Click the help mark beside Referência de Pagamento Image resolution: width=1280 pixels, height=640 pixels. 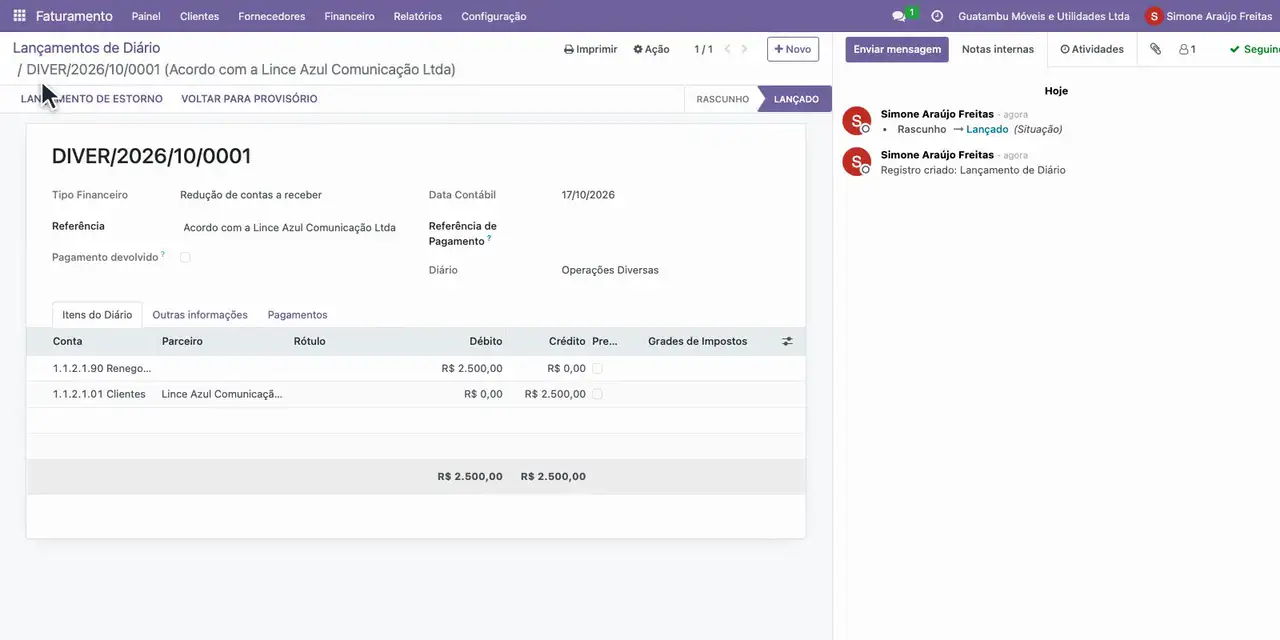489,238
